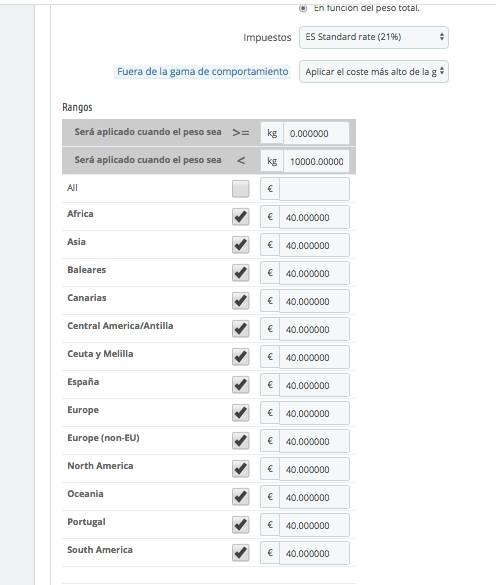The height and width of the screenshot is (585, 496).
Task: Uncheck the Africa zone checkbox
Action: [x=240, y=217]
